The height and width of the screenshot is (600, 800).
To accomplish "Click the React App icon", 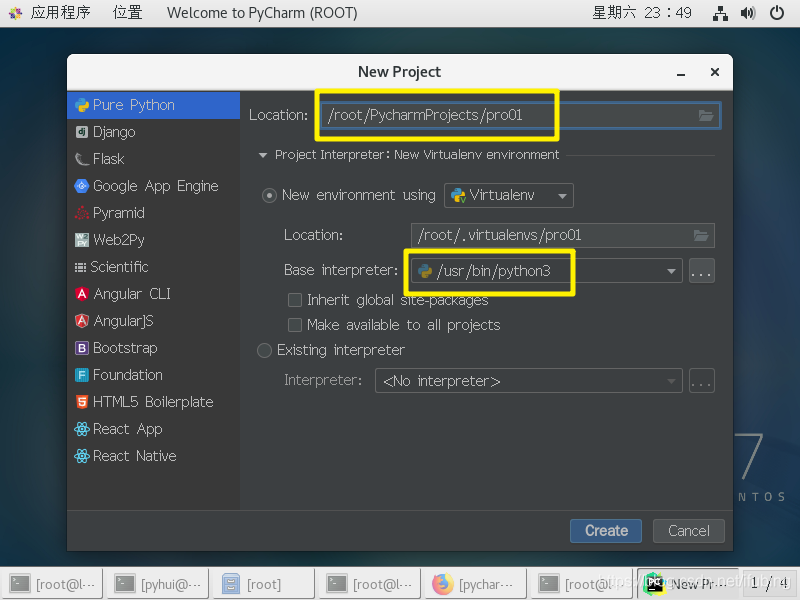I will tap(82, 429).
